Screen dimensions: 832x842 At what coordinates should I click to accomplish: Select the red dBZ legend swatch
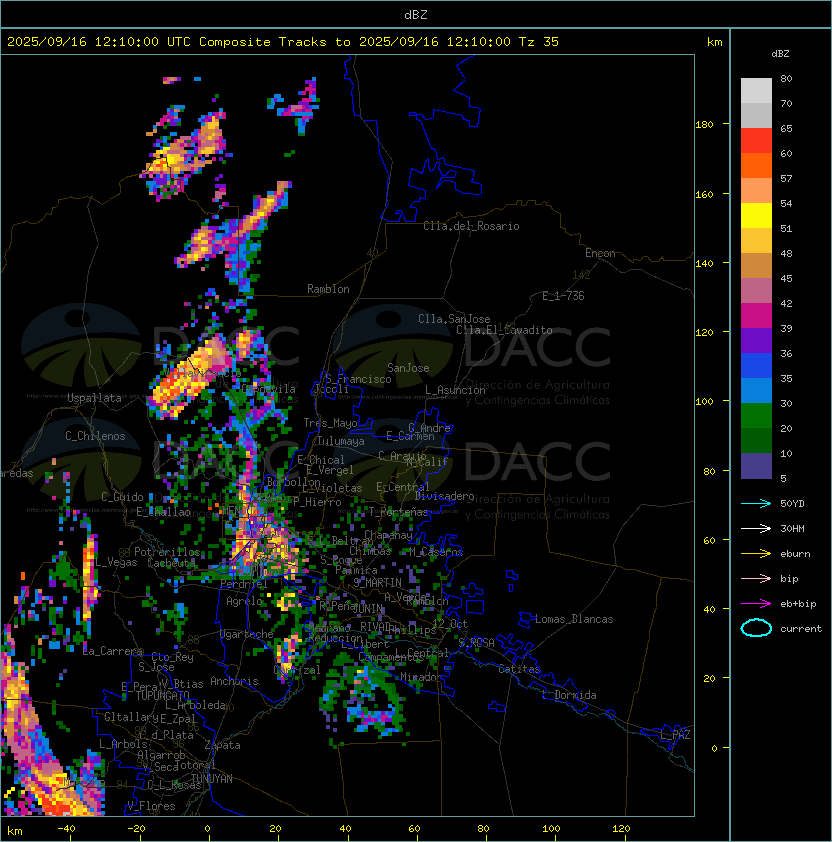(756, 141)
